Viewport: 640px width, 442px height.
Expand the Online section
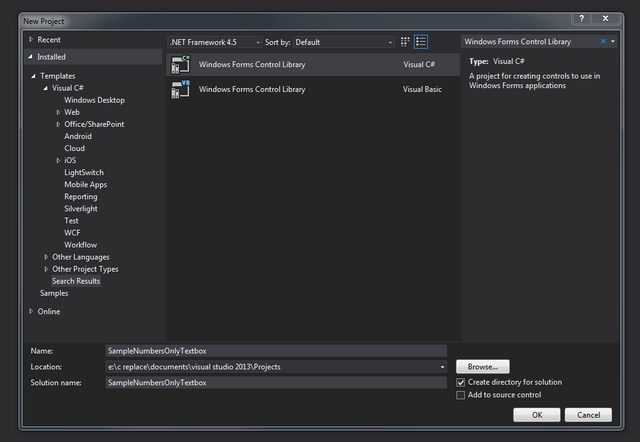click(31, 311)
